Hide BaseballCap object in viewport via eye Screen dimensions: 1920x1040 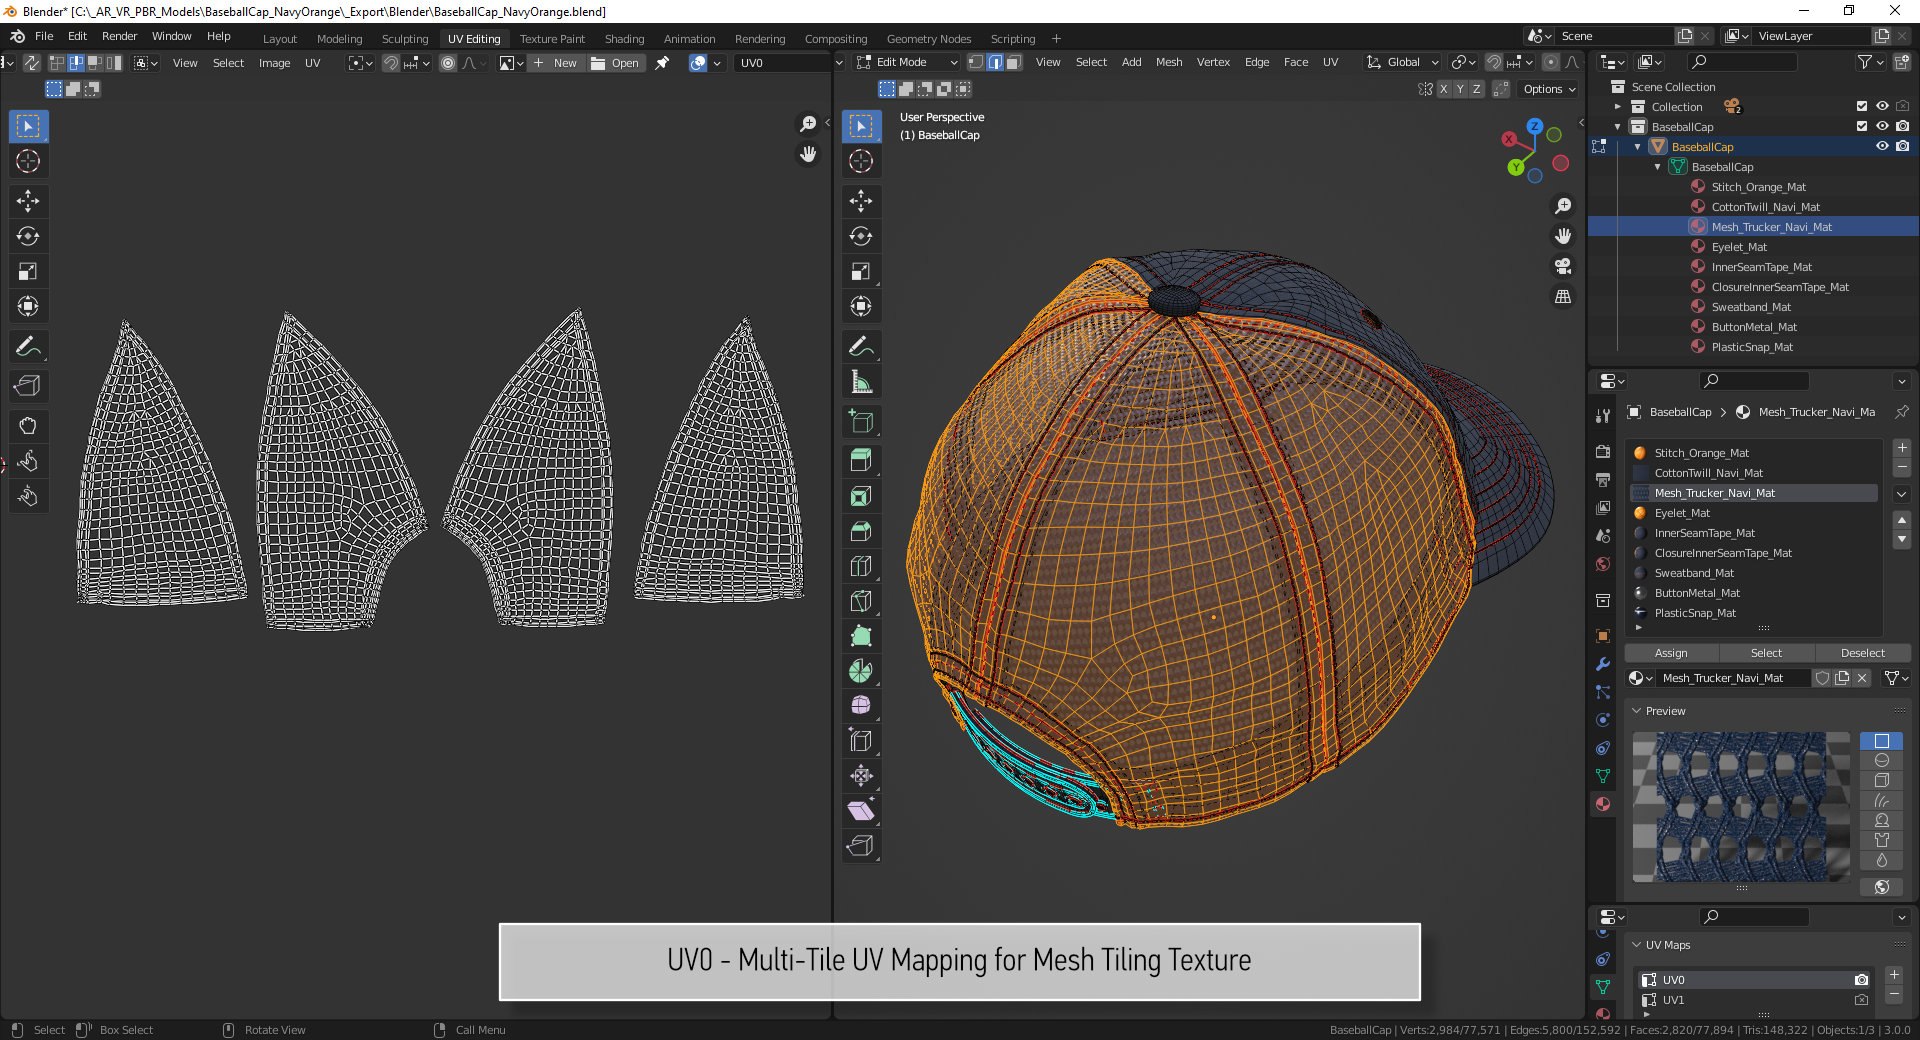(1882, 146)
